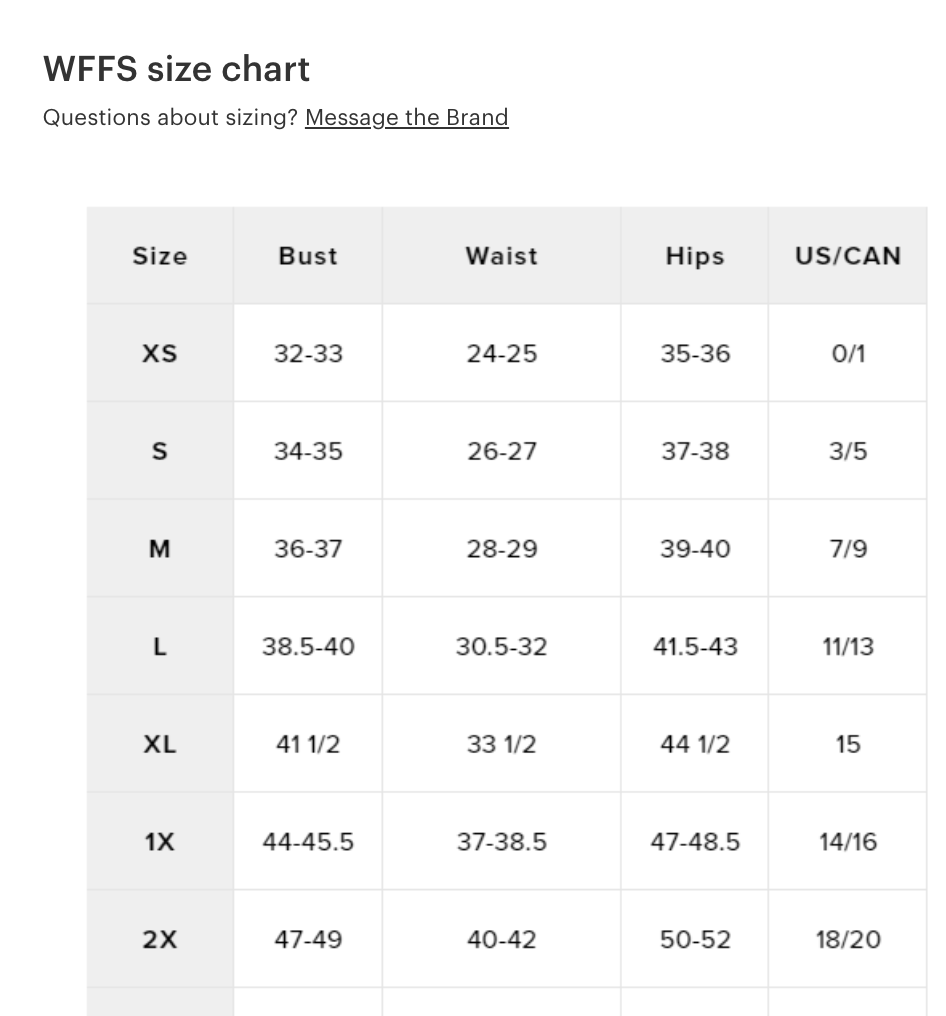The width and height of the screenshot is (946, 1016).
Task: Select the 11/13 US/CAN size cell
Action: (x=847, y=646)
